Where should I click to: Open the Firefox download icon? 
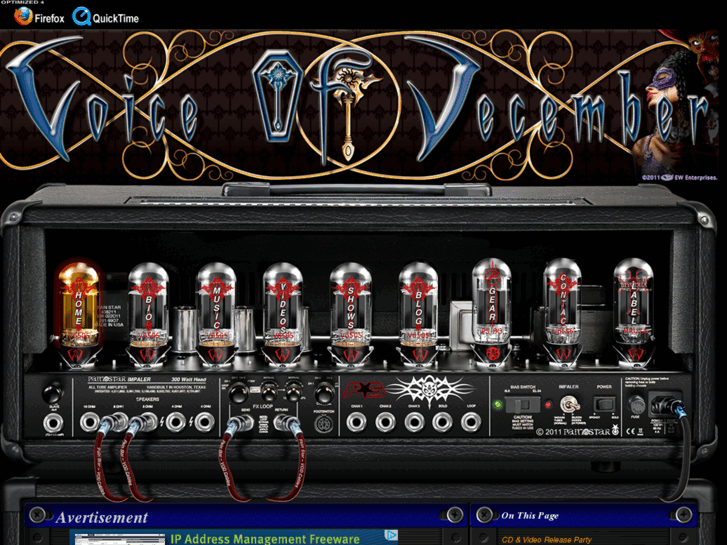pyautogui.click(x=39, y=18)
